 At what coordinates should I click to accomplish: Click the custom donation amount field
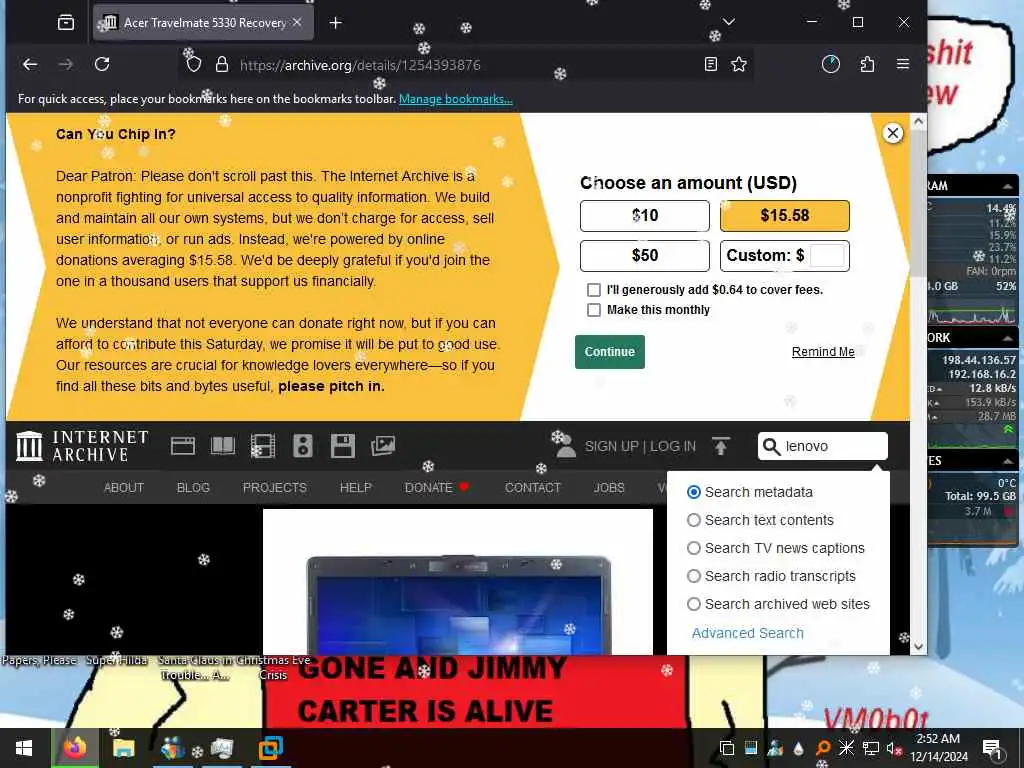[x=827, y=255]
